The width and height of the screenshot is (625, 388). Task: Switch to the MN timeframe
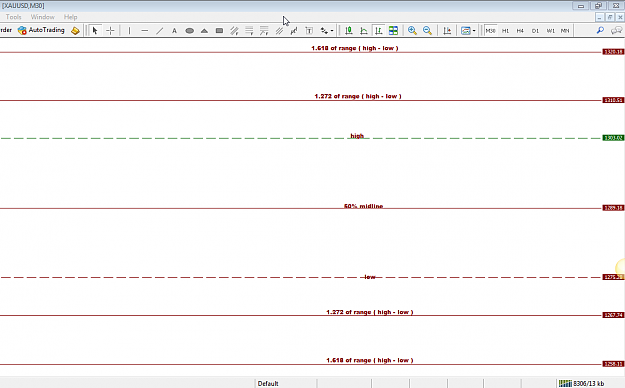(565, 31)
